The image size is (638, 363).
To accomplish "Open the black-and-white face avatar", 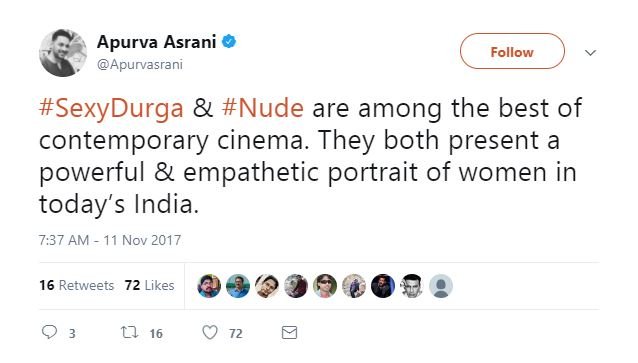I will [412, 286].
